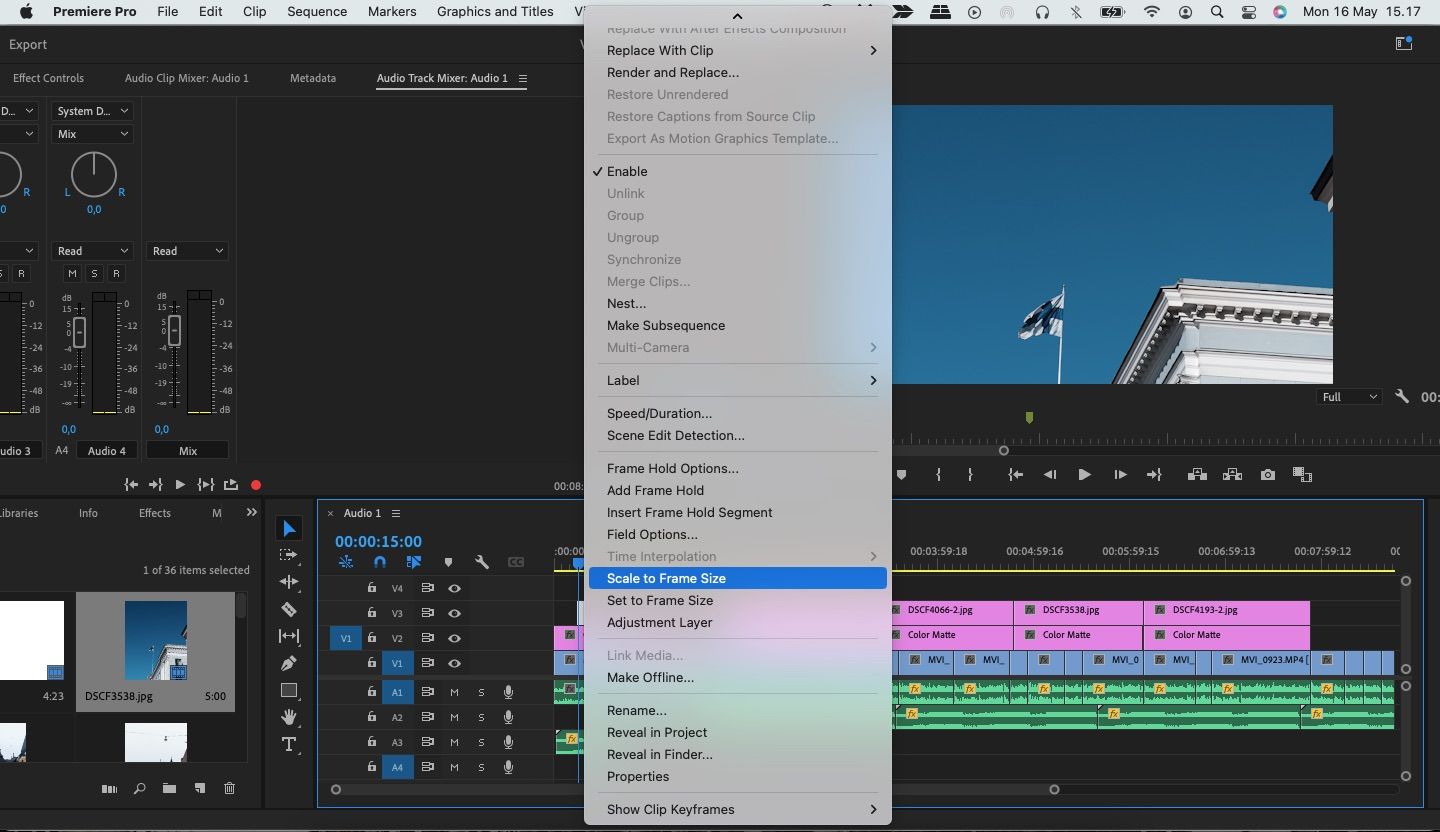Choose Scale to Frame Size menu item
Screen dimensions: 1440x832
tap(738, 578)
